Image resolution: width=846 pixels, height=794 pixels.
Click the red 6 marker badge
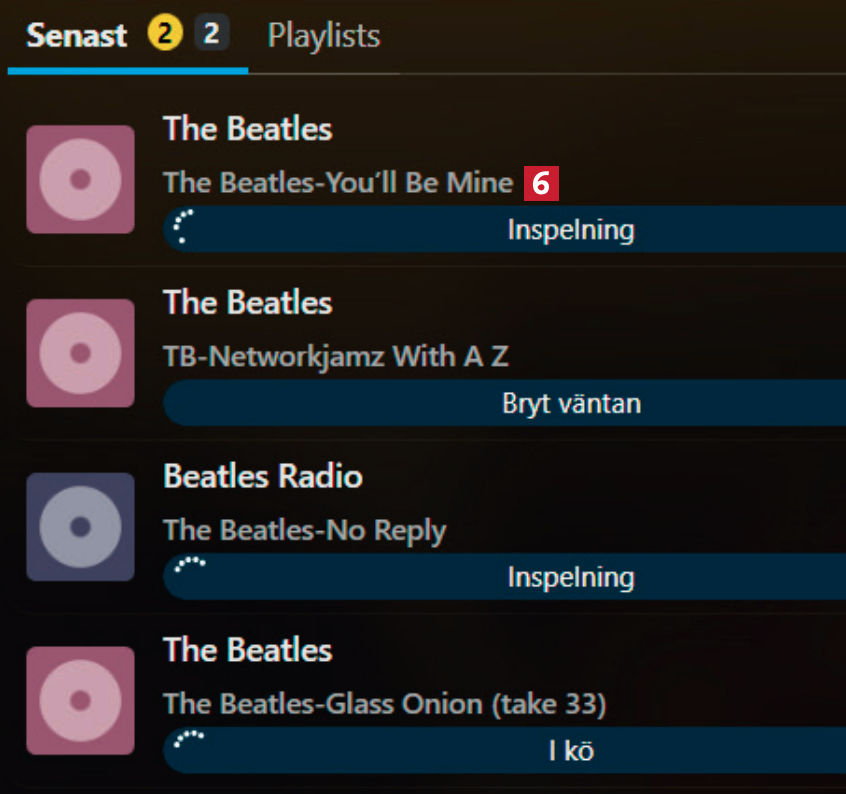click(x=541, y=183)
